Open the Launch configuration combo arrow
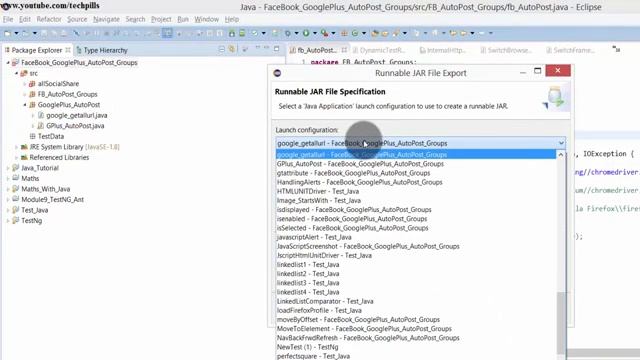Viewport: 640px width, 360px height. click(561, 143)
